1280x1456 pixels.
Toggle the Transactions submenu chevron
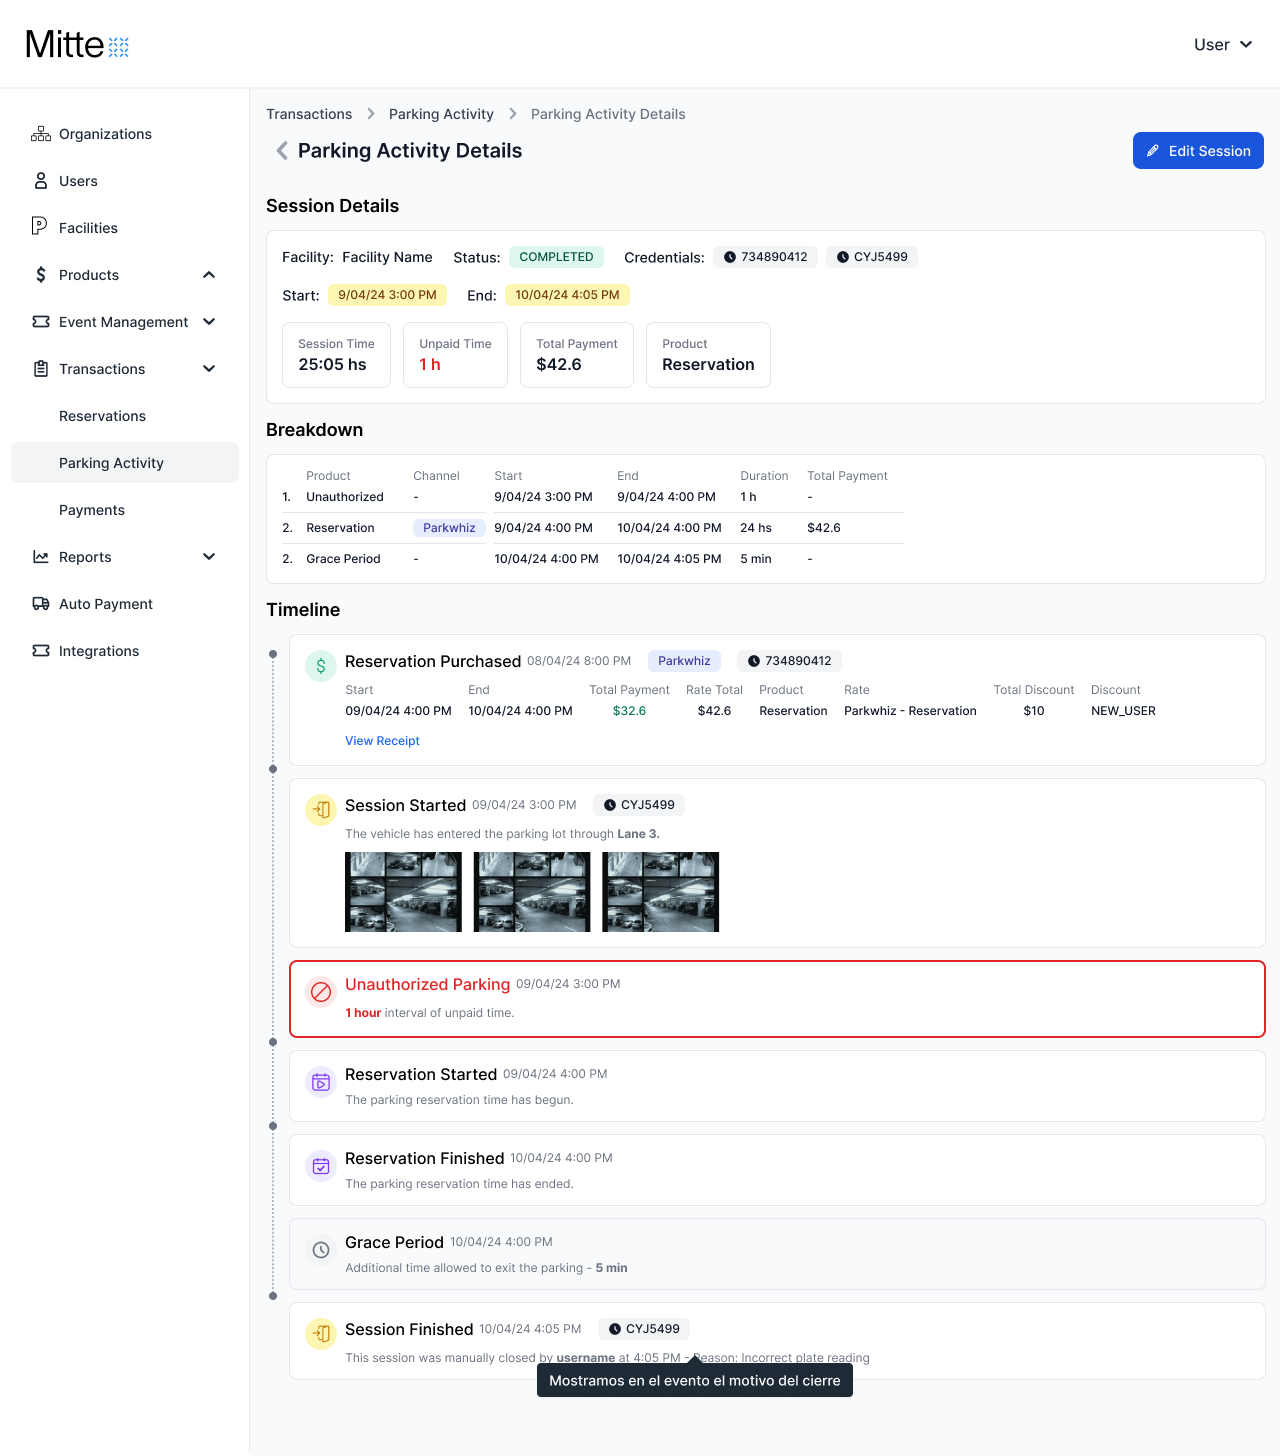[209, 369]
